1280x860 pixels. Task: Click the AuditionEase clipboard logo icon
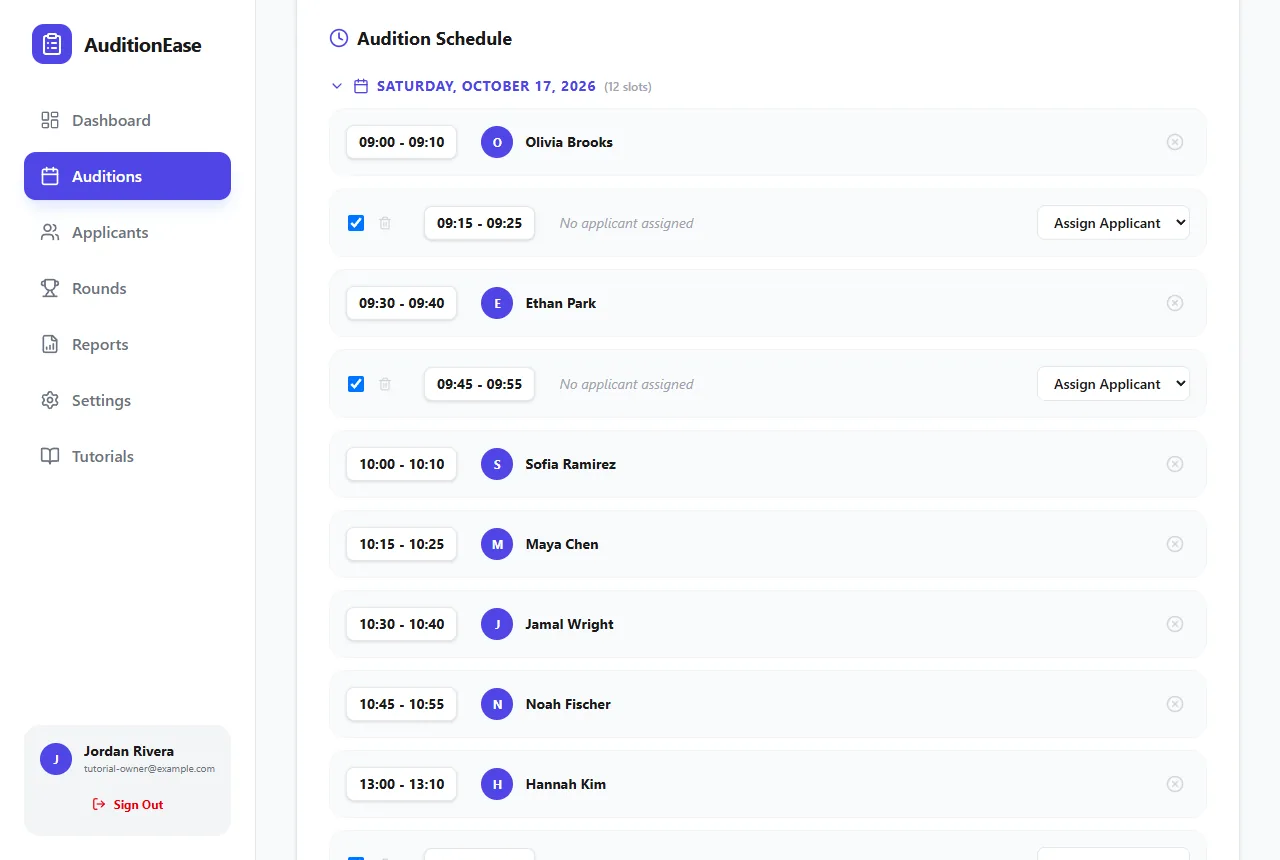point(52,44)
